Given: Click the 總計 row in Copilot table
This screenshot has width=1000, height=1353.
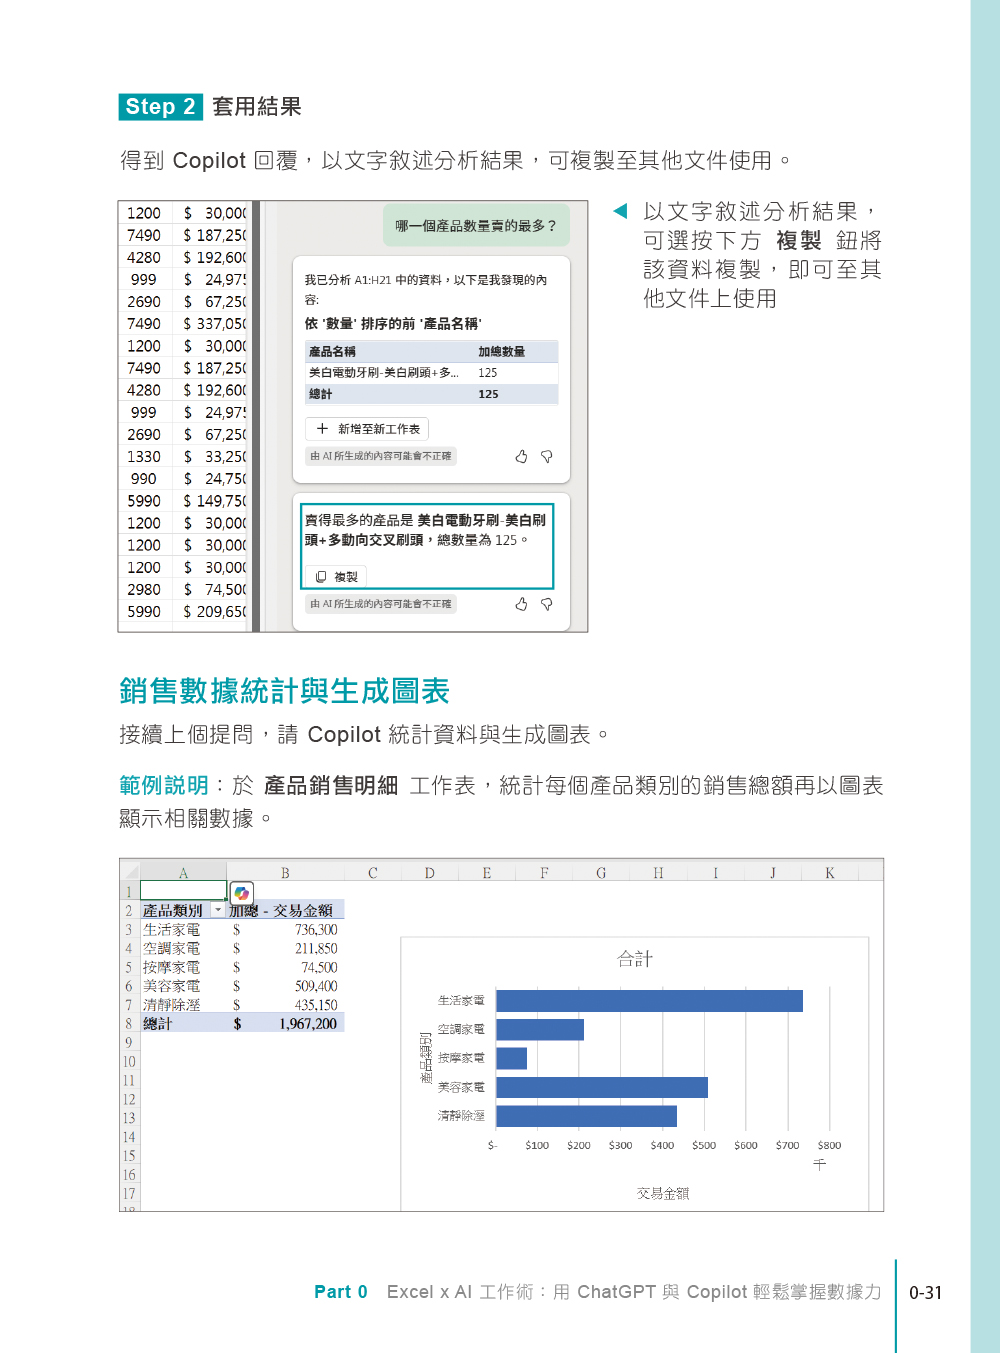Looking at the screenshot, I should (x=431, y=394).
